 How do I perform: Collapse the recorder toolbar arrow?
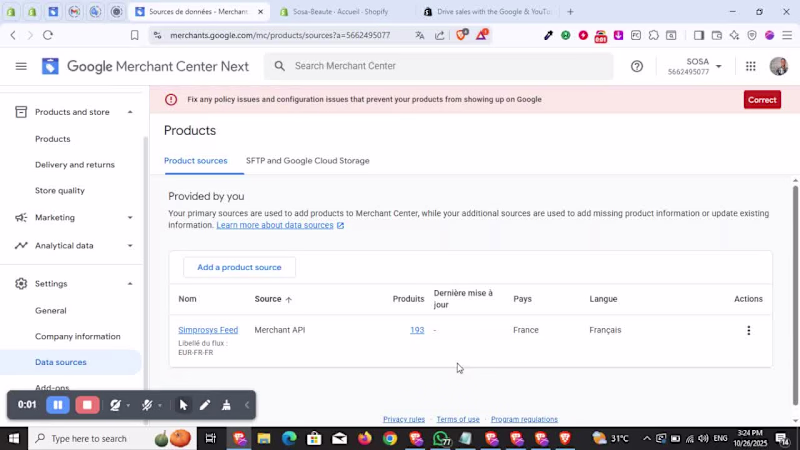247,405
